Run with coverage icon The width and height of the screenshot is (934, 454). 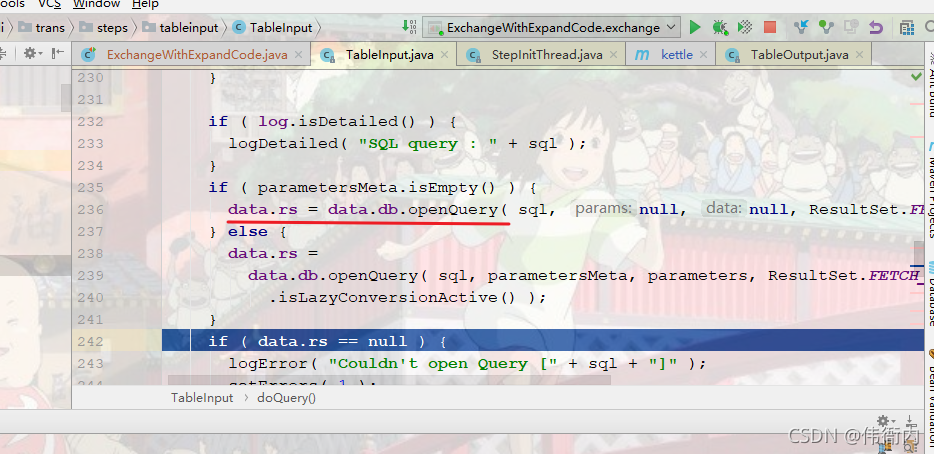coord(745,27)
